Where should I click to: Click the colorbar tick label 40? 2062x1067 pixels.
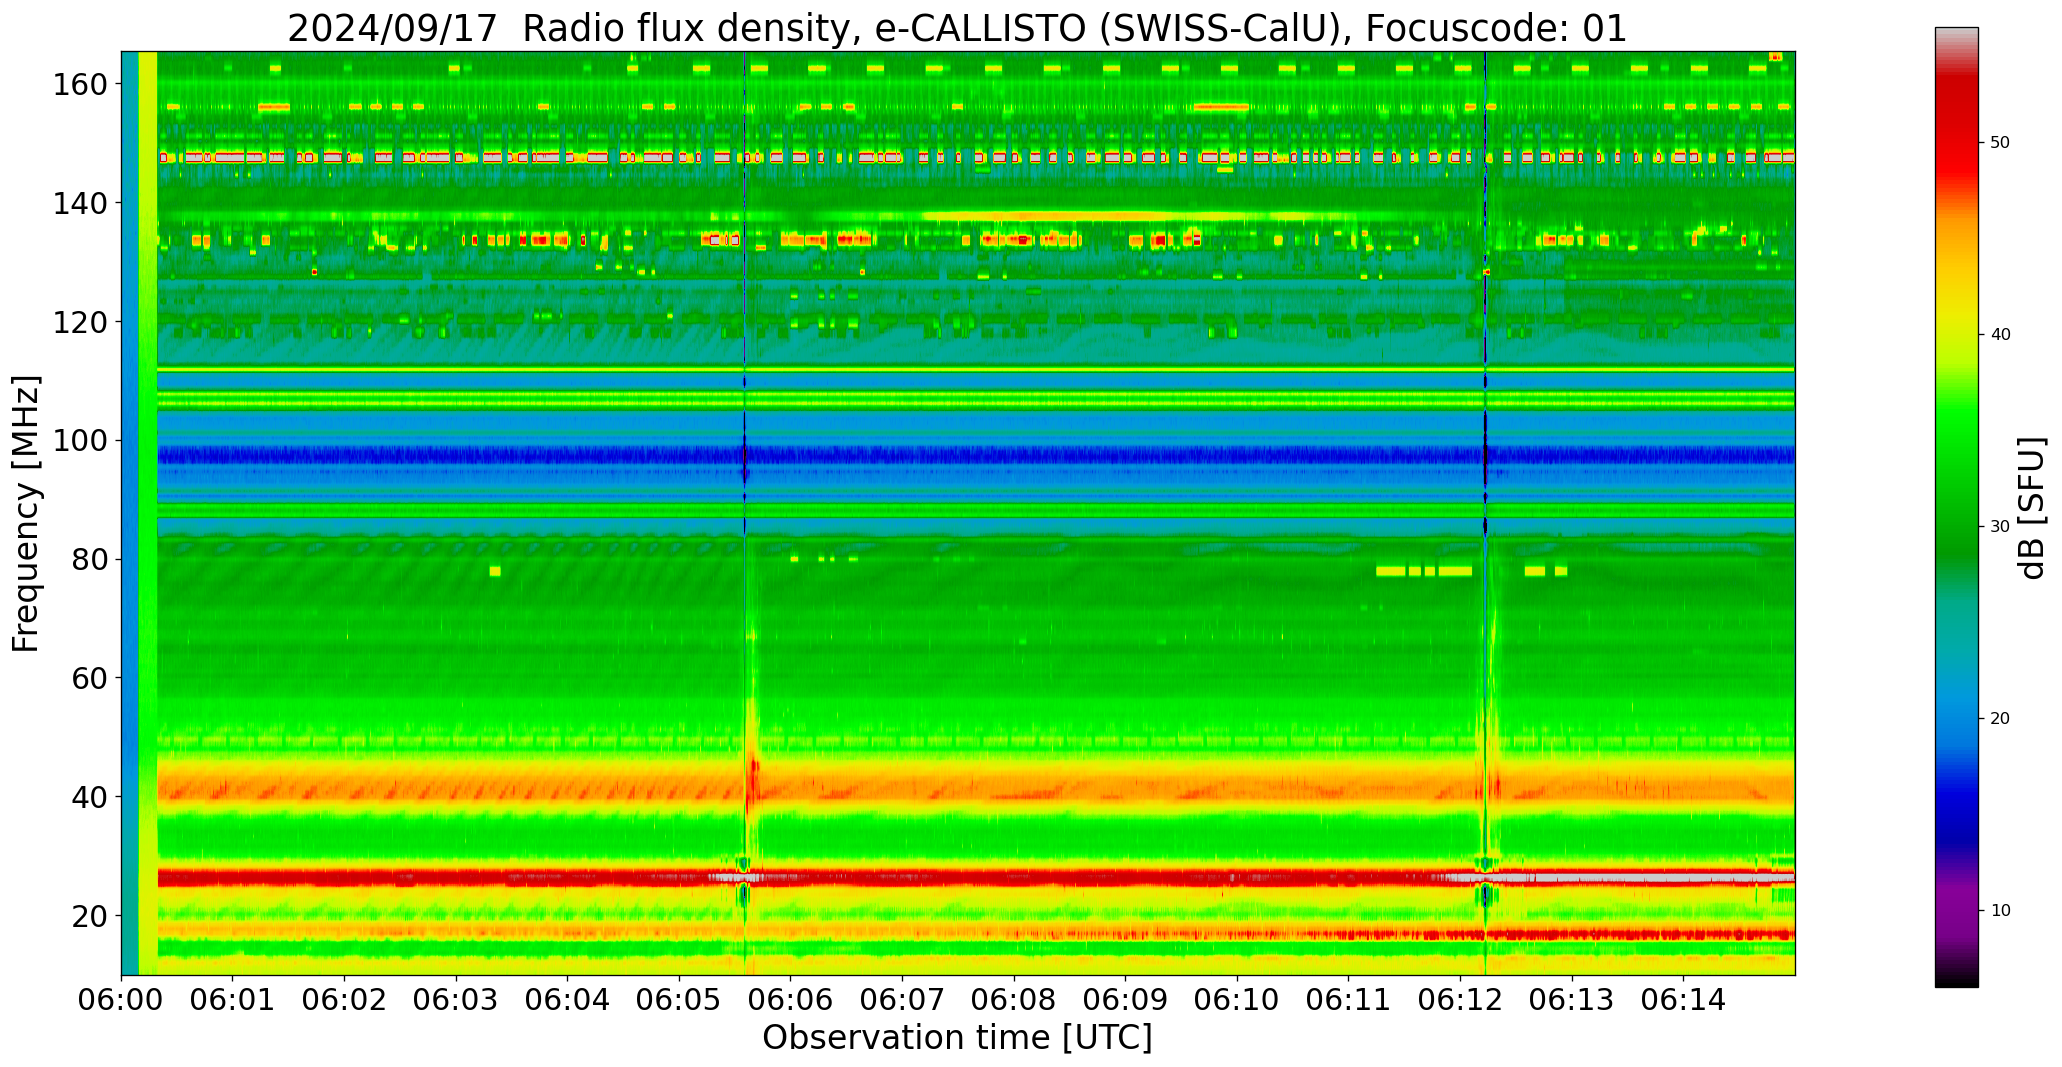(2000, 335)
